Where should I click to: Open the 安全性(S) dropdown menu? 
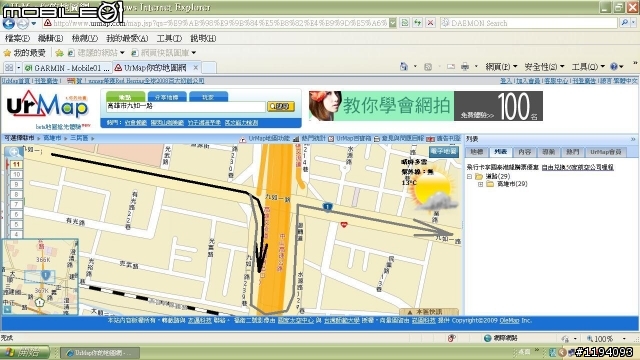tap(544, 66)
